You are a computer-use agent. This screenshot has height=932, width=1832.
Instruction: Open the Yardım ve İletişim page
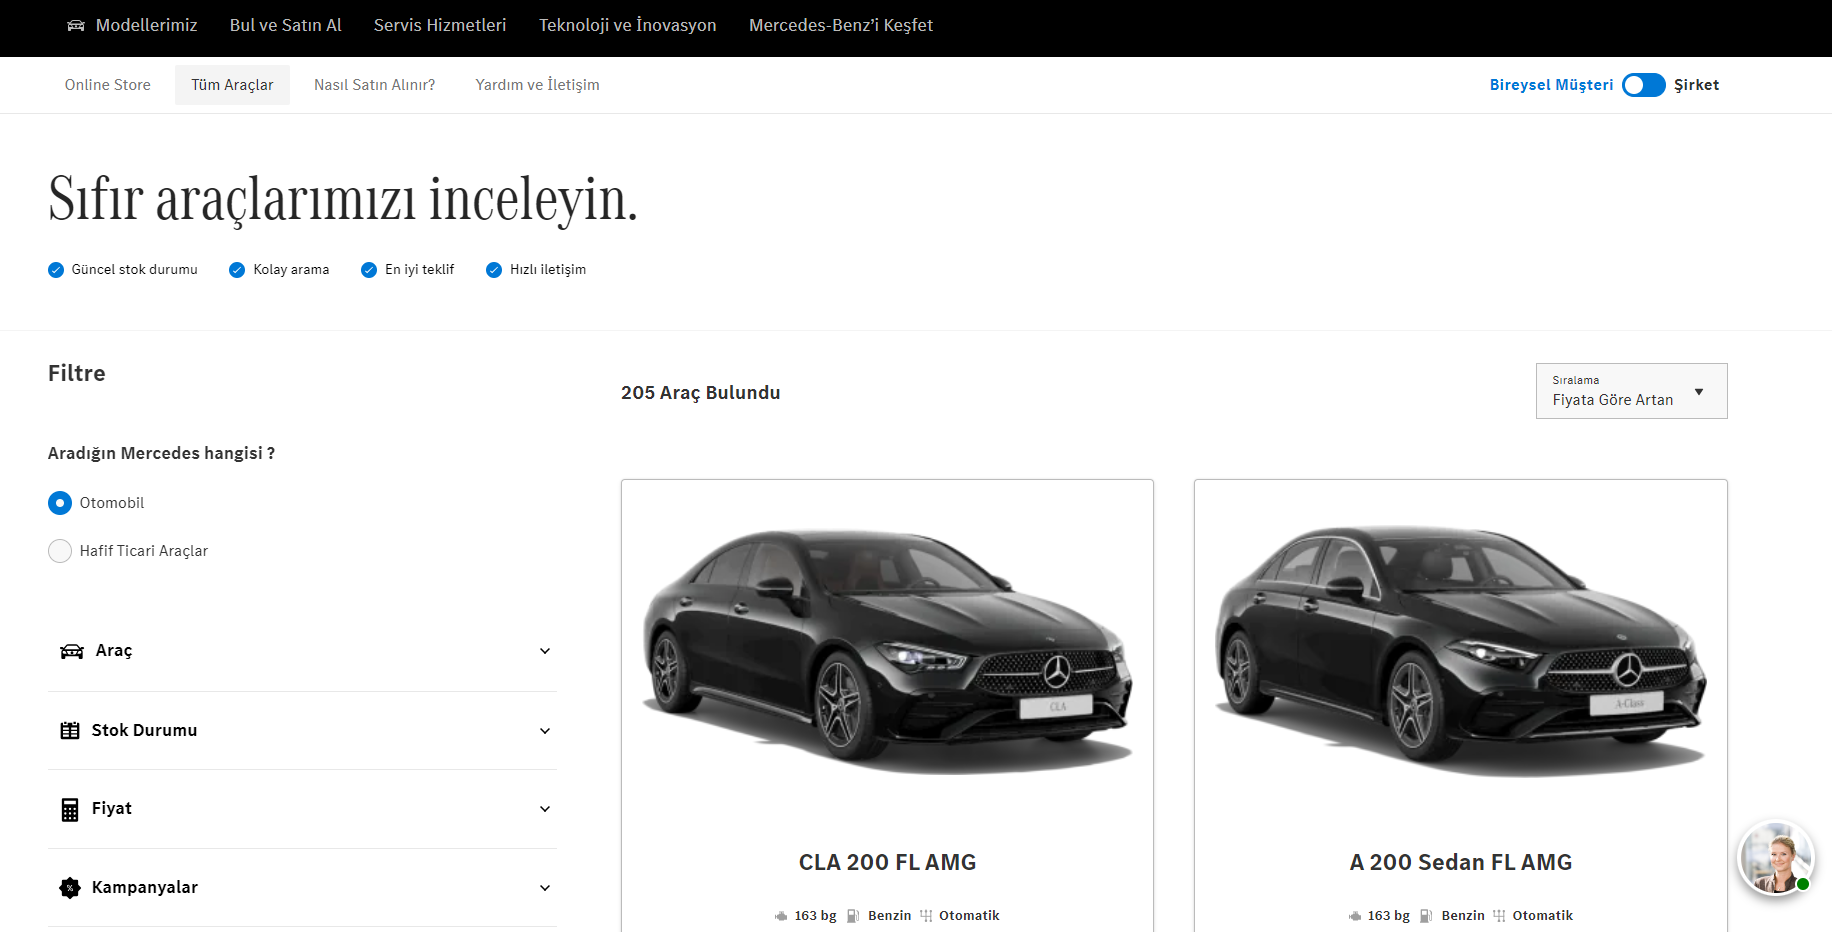coord(538,85)
